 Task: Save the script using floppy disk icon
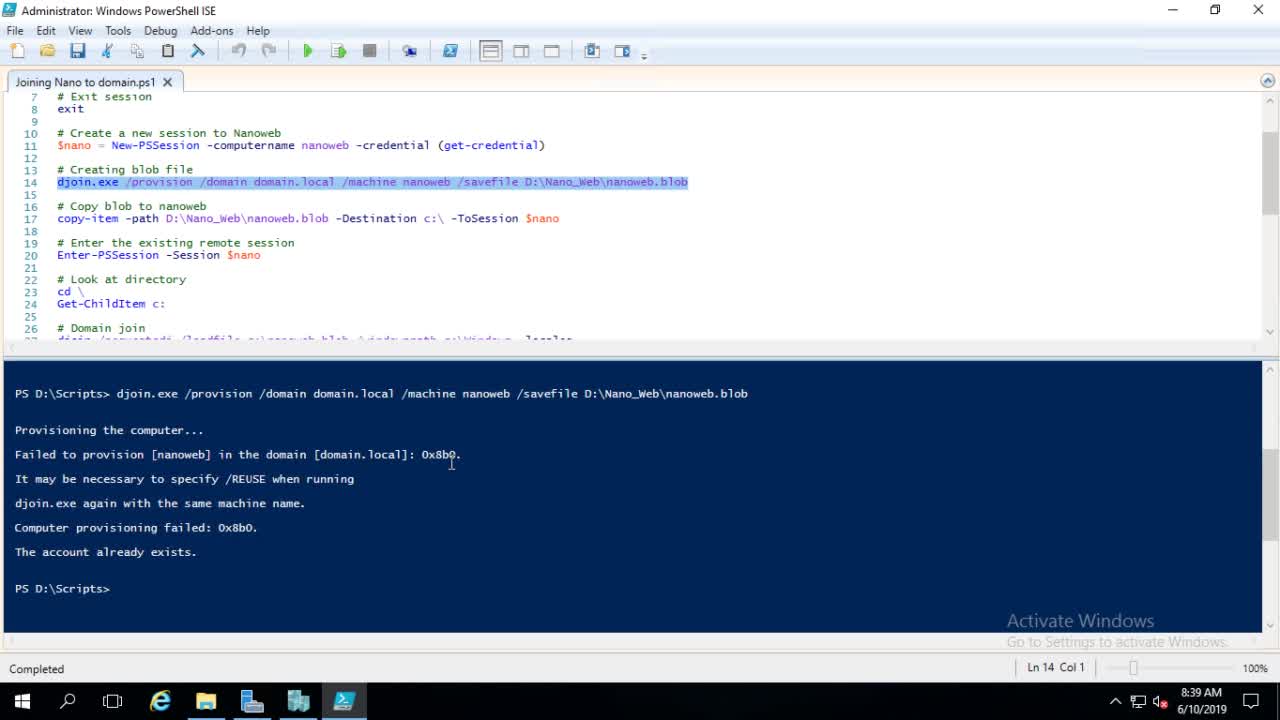[77, 51]
